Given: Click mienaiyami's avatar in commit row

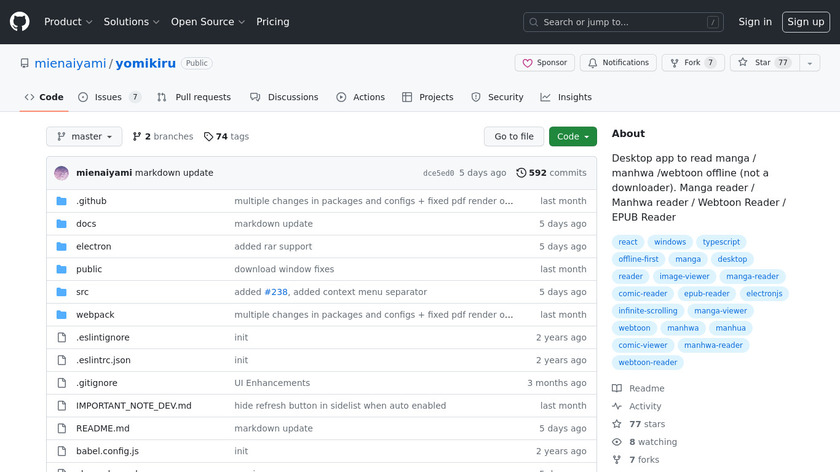Looking at the screenshot, I should 62,173.
